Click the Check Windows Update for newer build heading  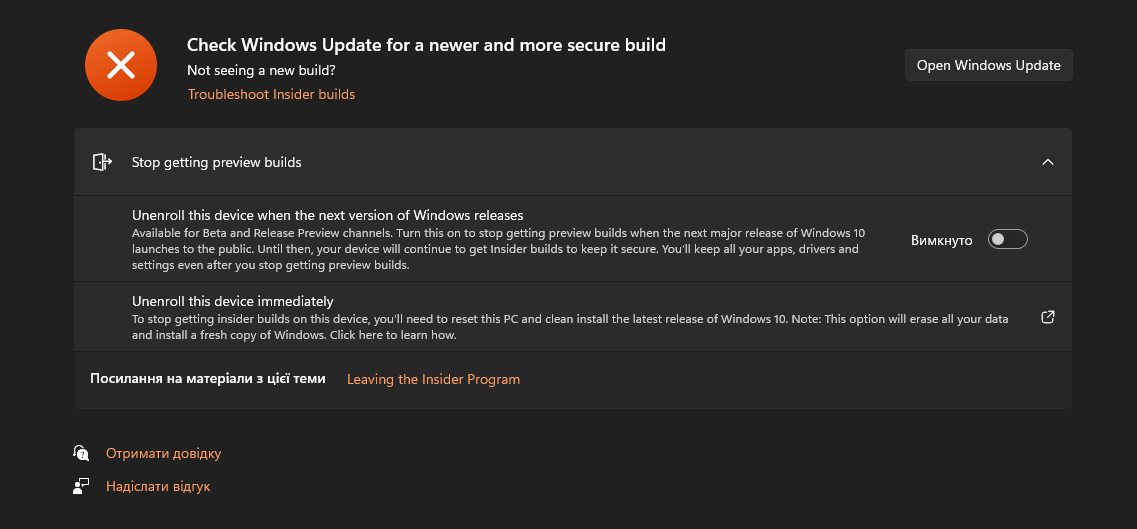[426, 45]
